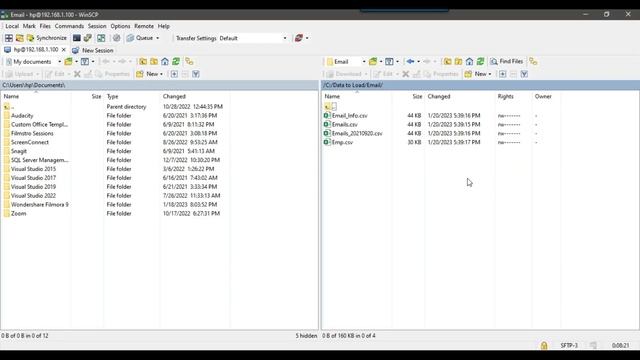Open the Commands menu
The width and height of the screenshot is (640, 360).
coord(69,26)
